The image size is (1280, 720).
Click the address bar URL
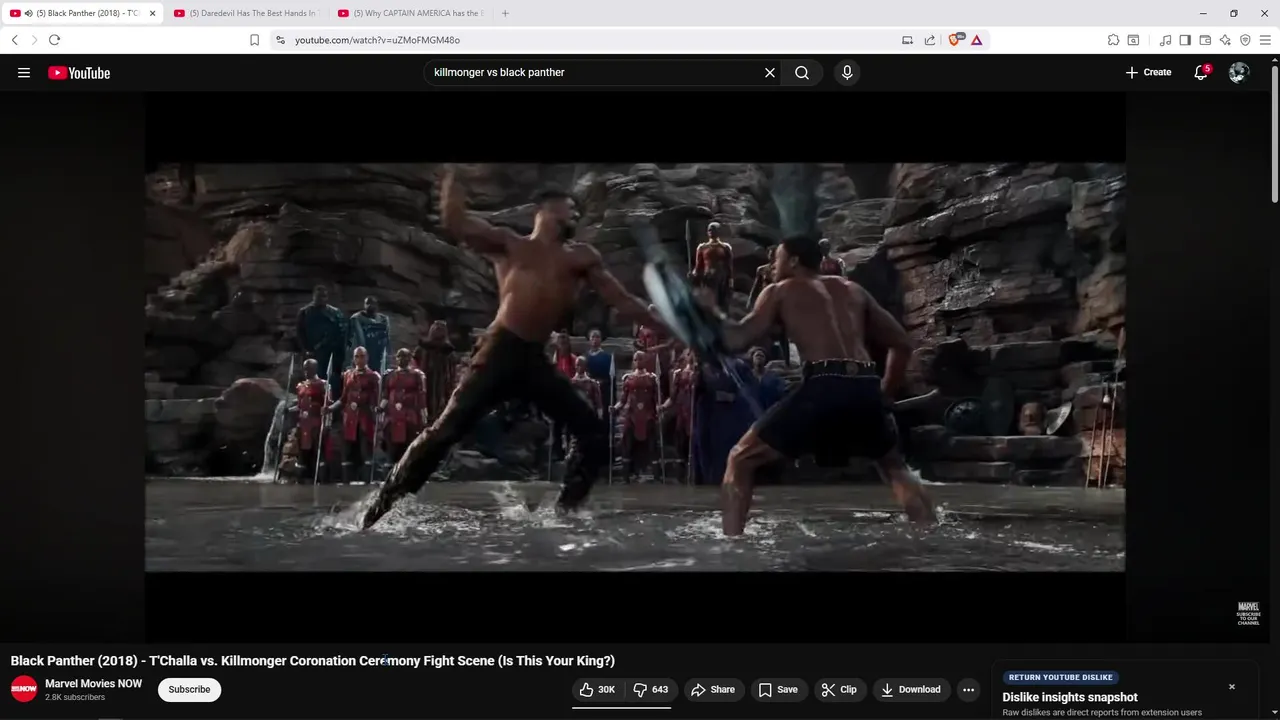tap(377, 40)
